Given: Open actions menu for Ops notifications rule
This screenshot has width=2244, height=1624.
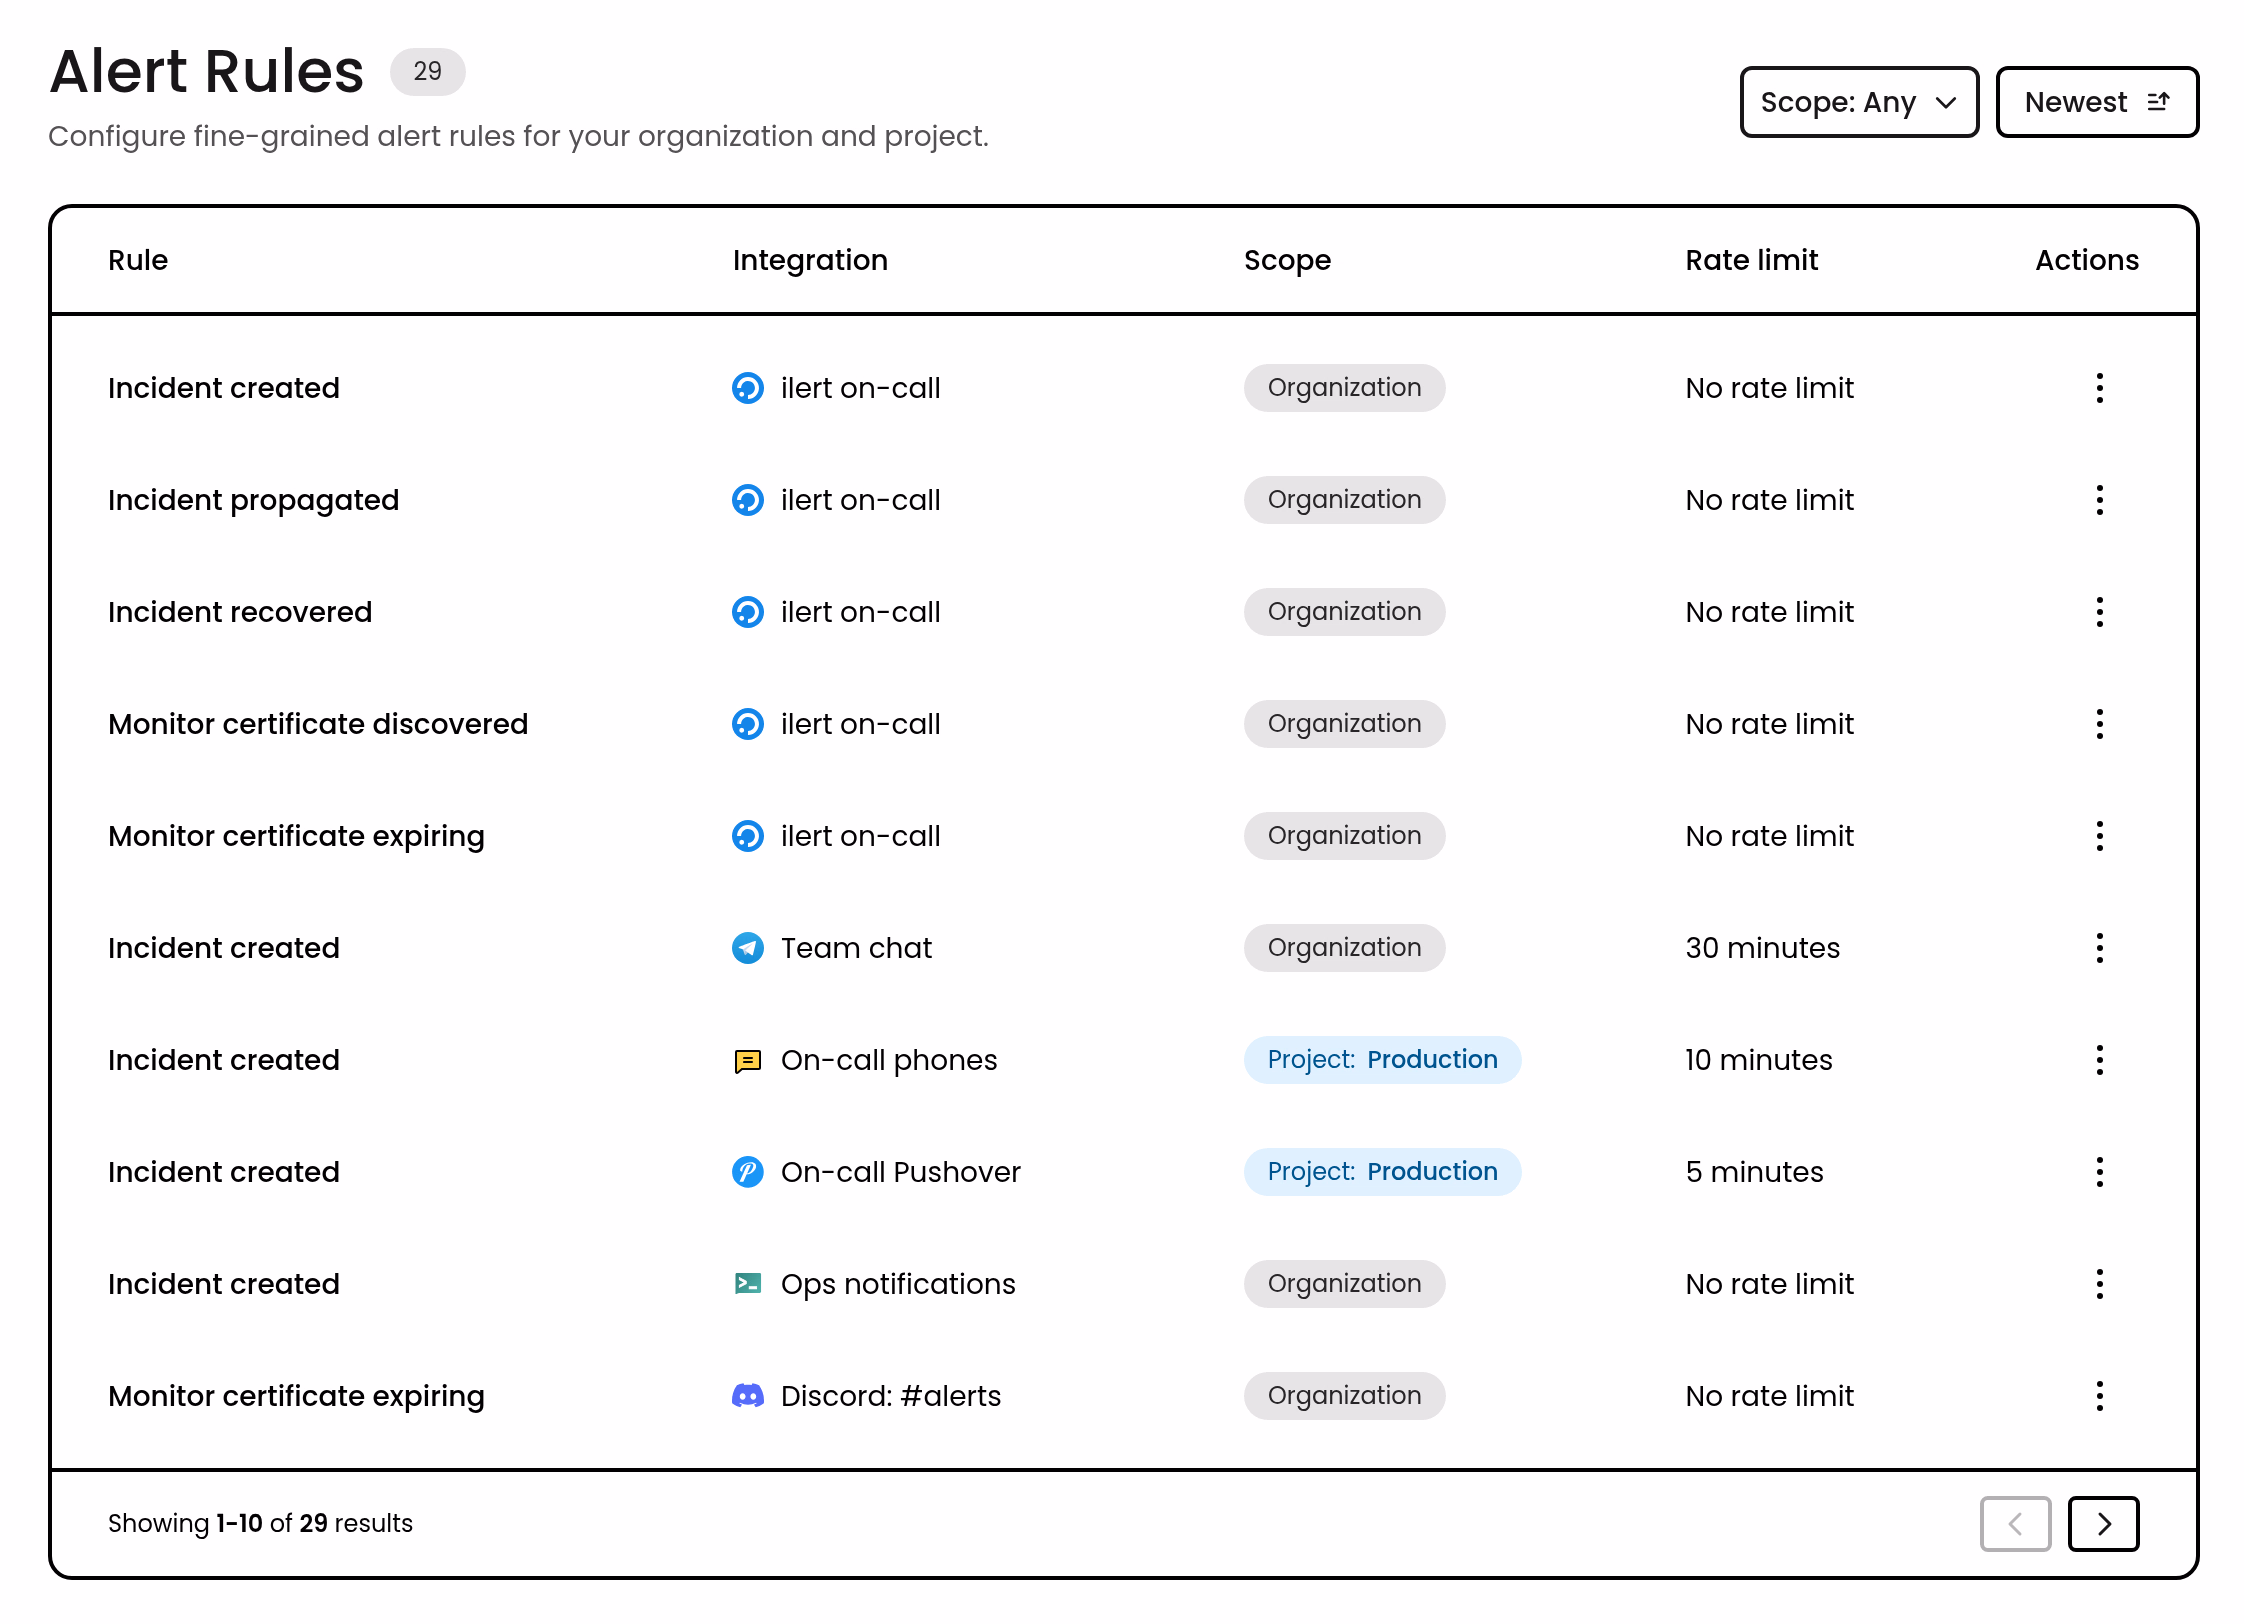Looking at the screenshot, I should 2099,1284.
